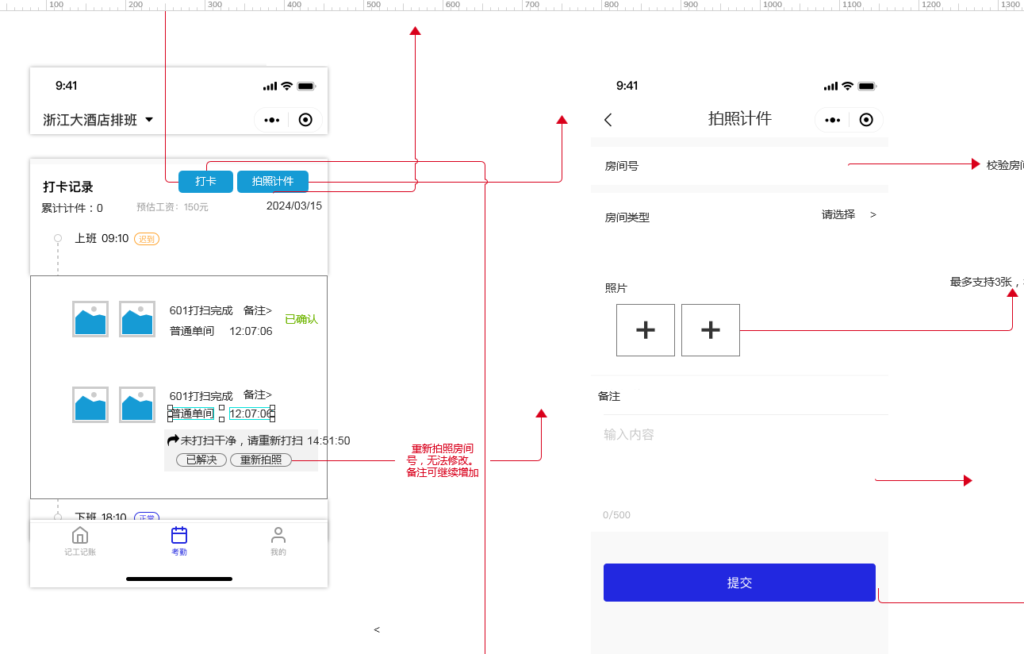Click the 提交 submit button
Viewport: 1024px width, 654px height.
coord(739,583)
